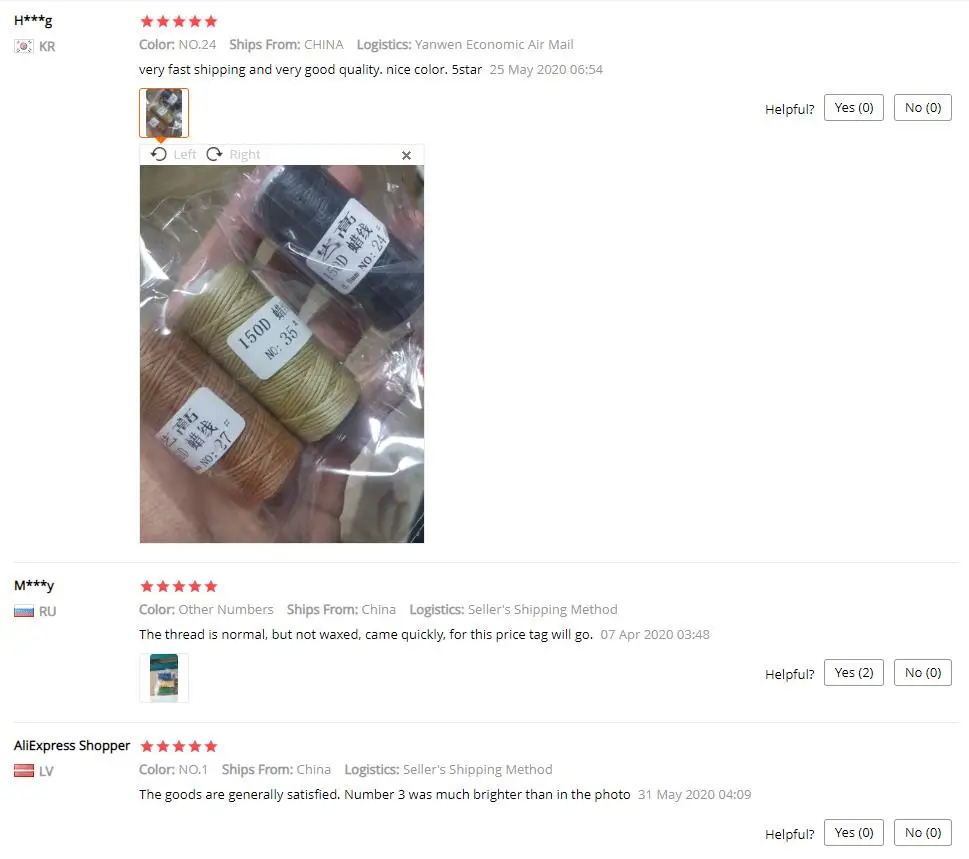
Task: Open M***y's review photo thumbnail
Action: pyautogui.click(x=164, y=678)
